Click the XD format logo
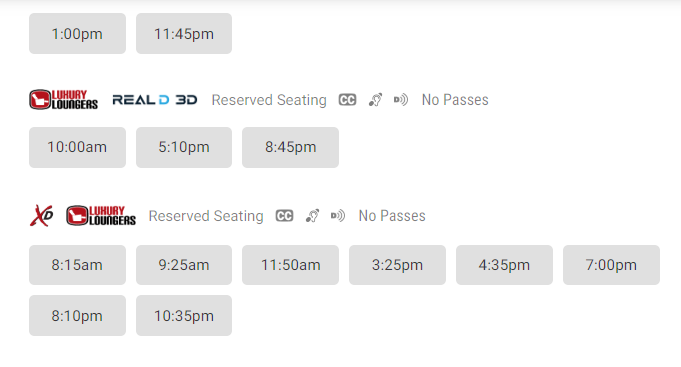The image size is (681, 367). click(42, 216)
